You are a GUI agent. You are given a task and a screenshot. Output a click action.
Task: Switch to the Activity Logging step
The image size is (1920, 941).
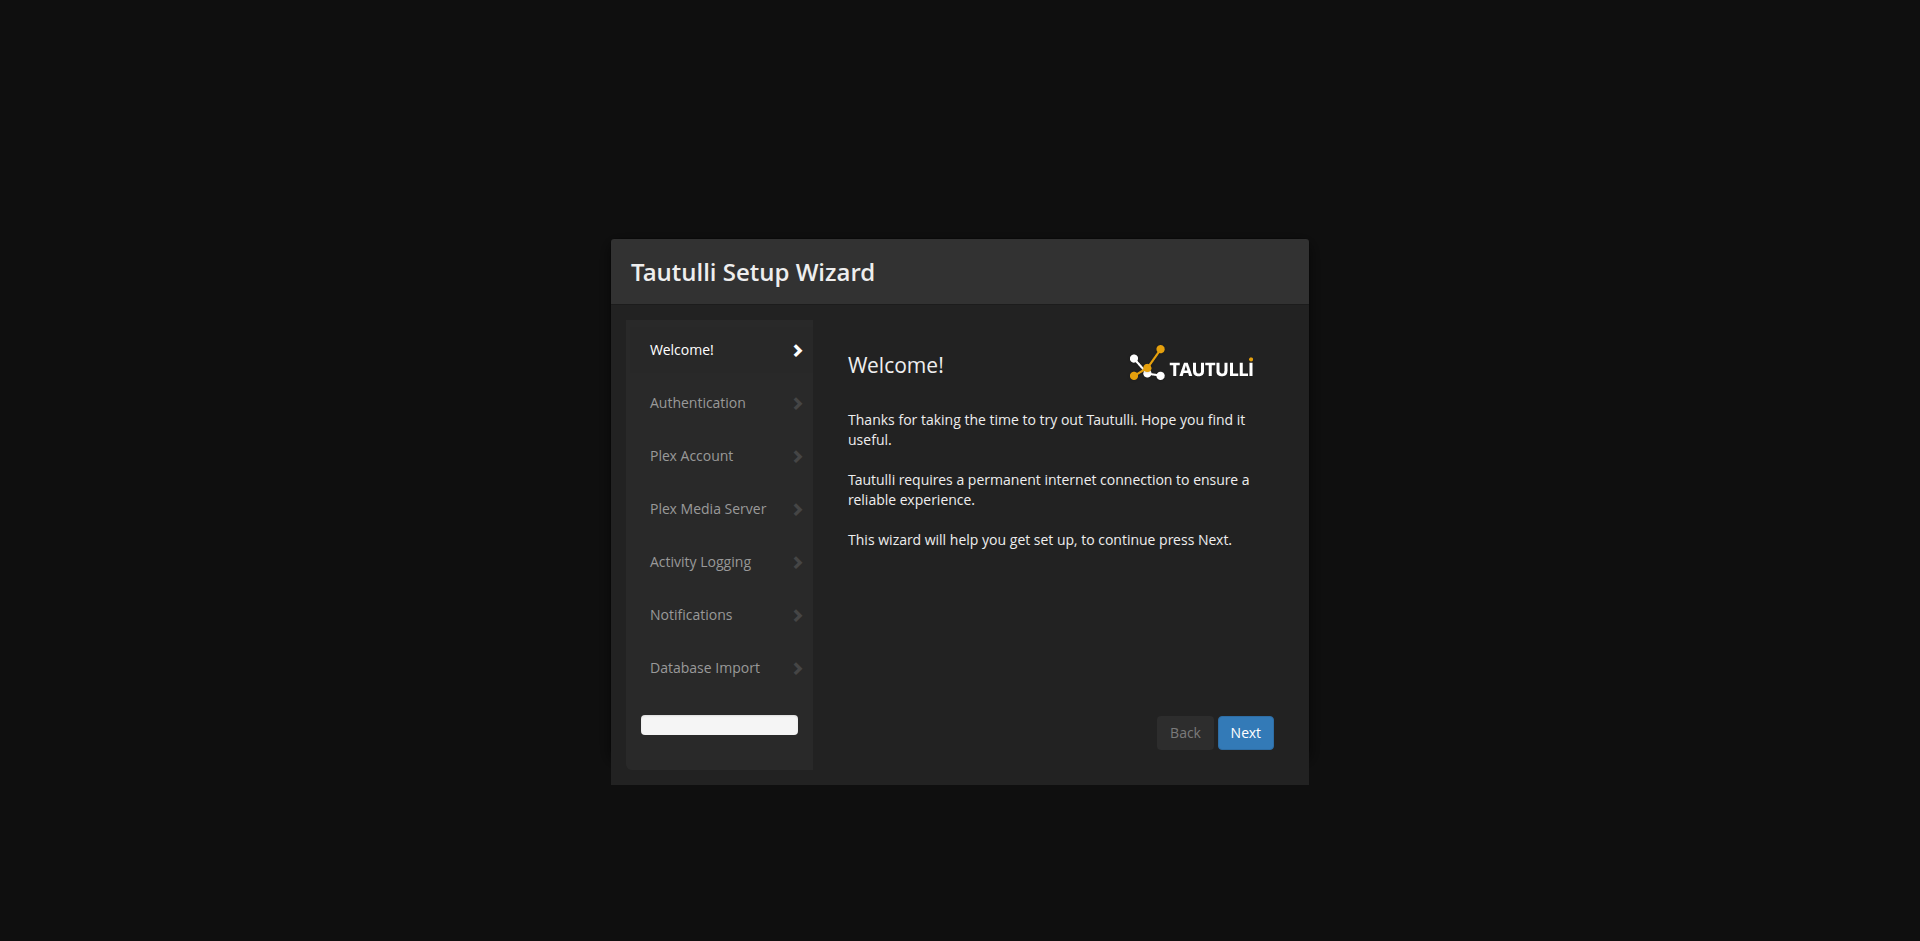(x=719, y=562)
